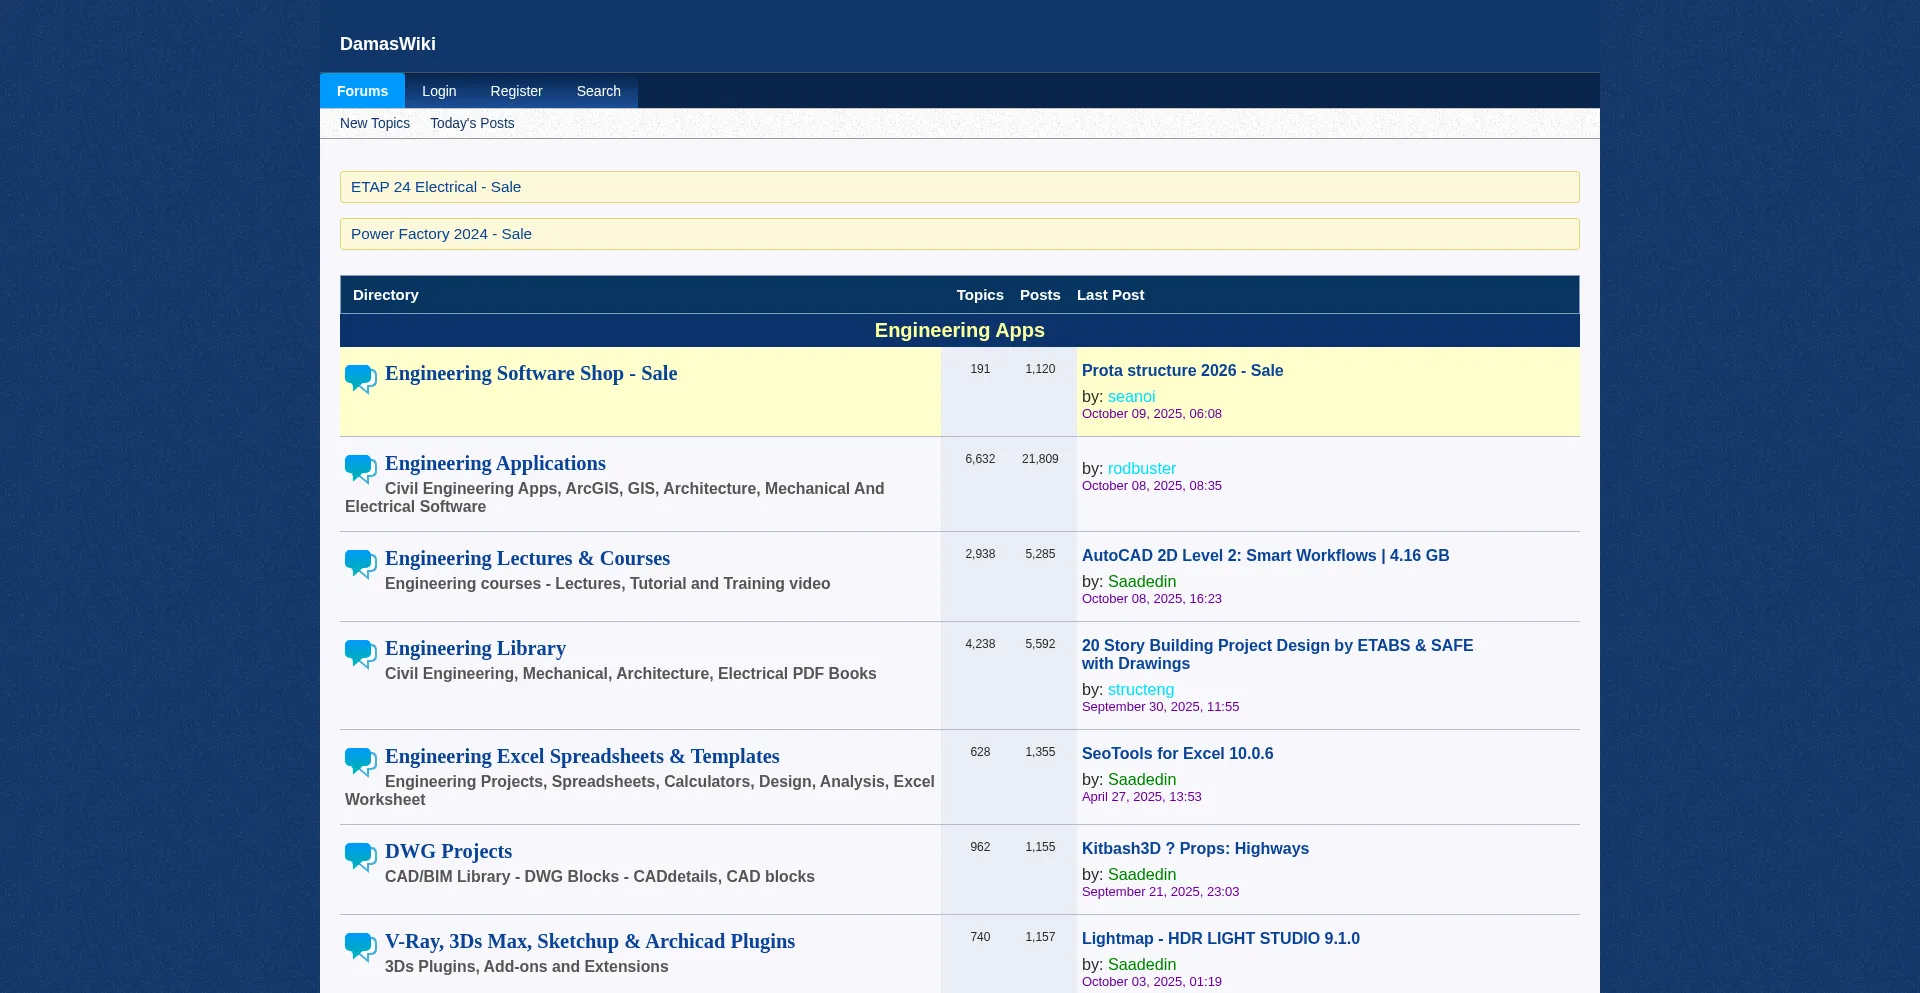Open the Search menu item
The height and width of the screenshot is (993, 1920).
(x=598, y=91)
